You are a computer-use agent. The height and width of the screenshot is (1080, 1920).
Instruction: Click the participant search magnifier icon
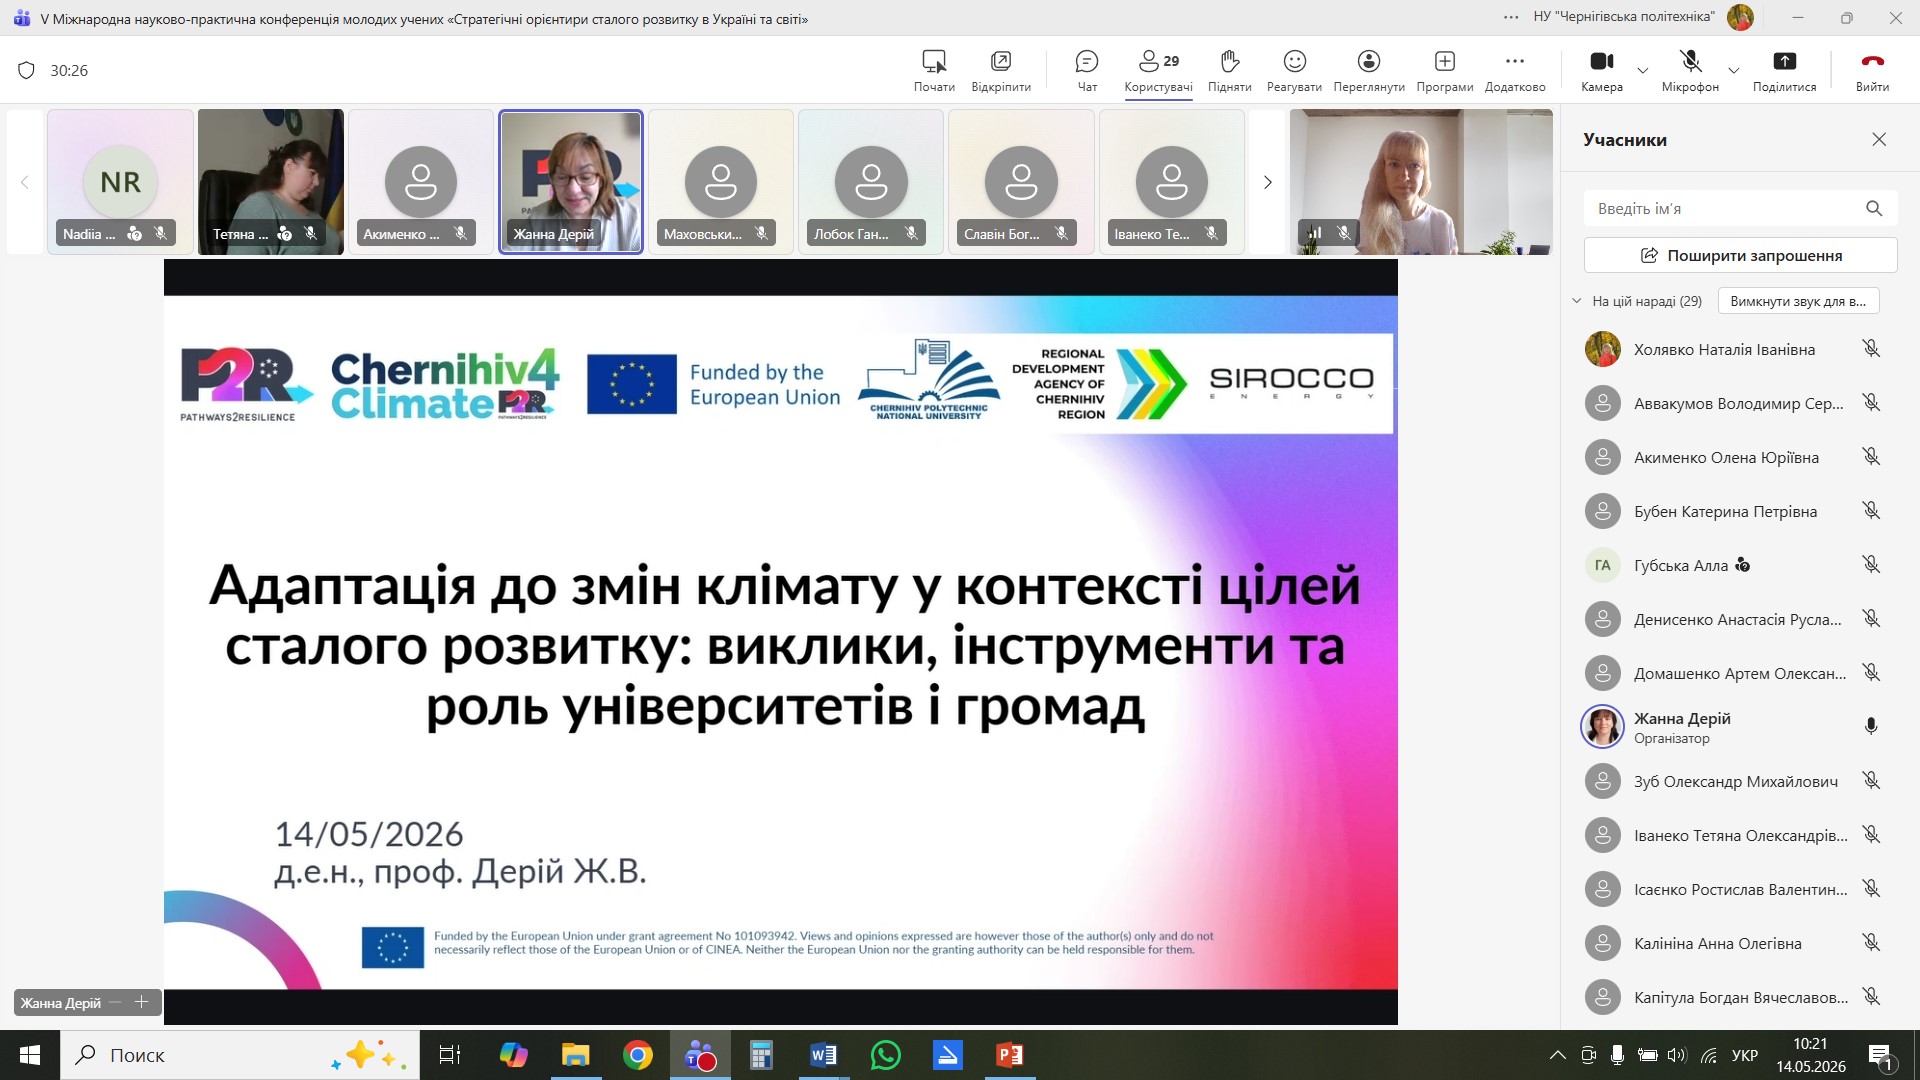(x=1874, y=208)
